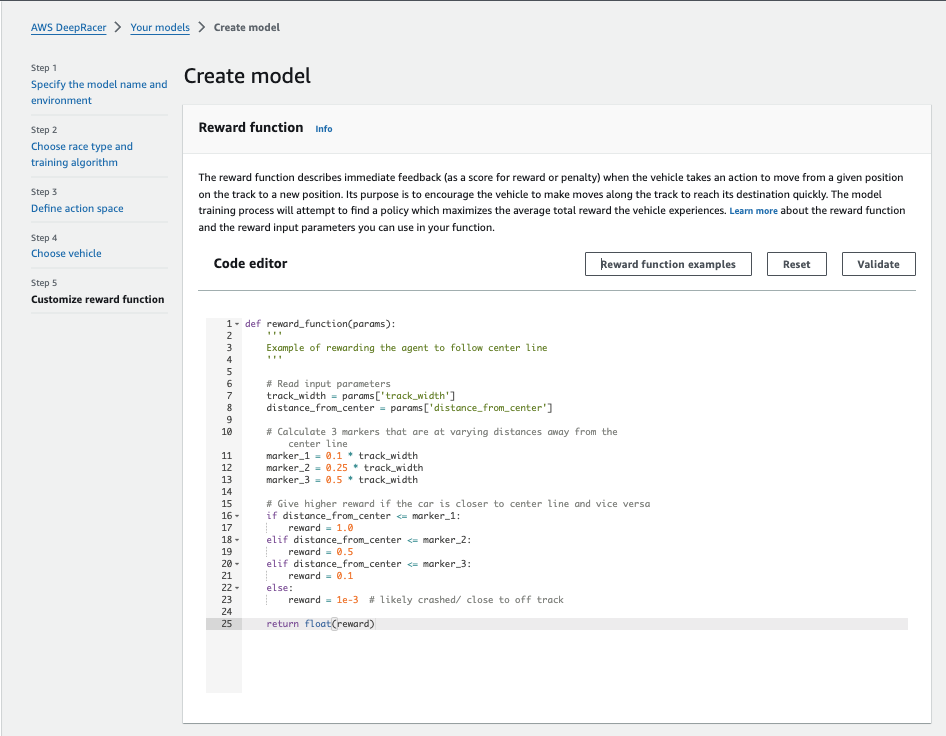Go to AWS DeepRacer breadcrumb
The width and height of the screenshot is (946, 736).
68,27
